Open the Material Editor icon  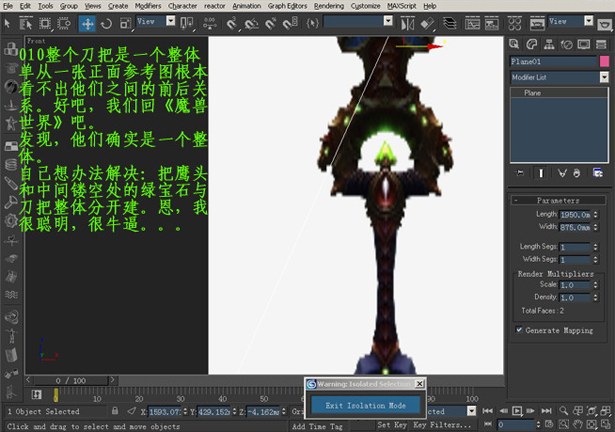point(514,24)
